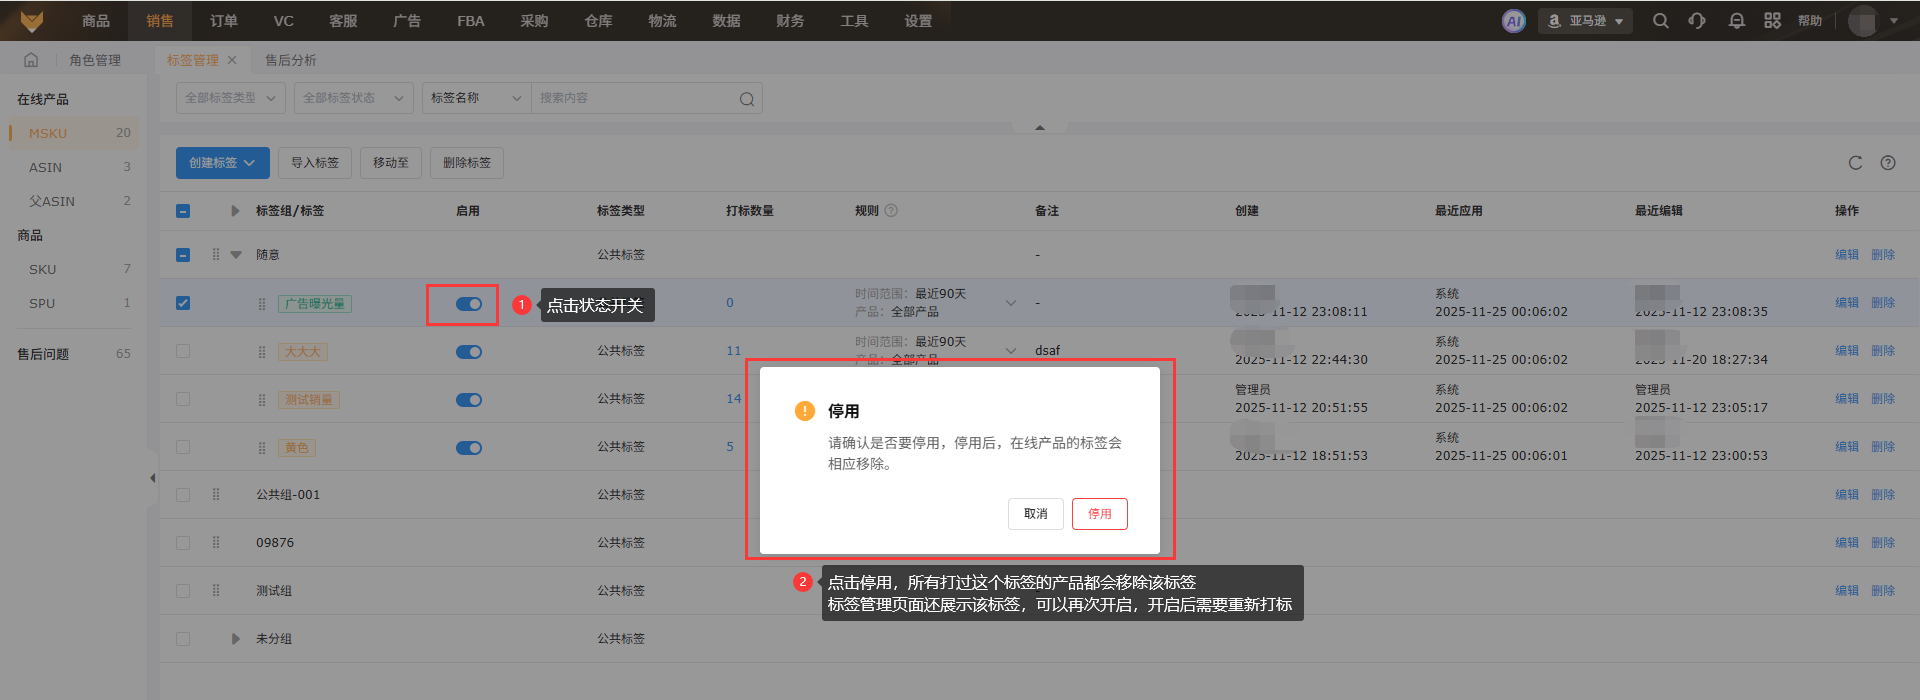
Task: Switch to the 角色管理 tab
Action: pos(95,60)
